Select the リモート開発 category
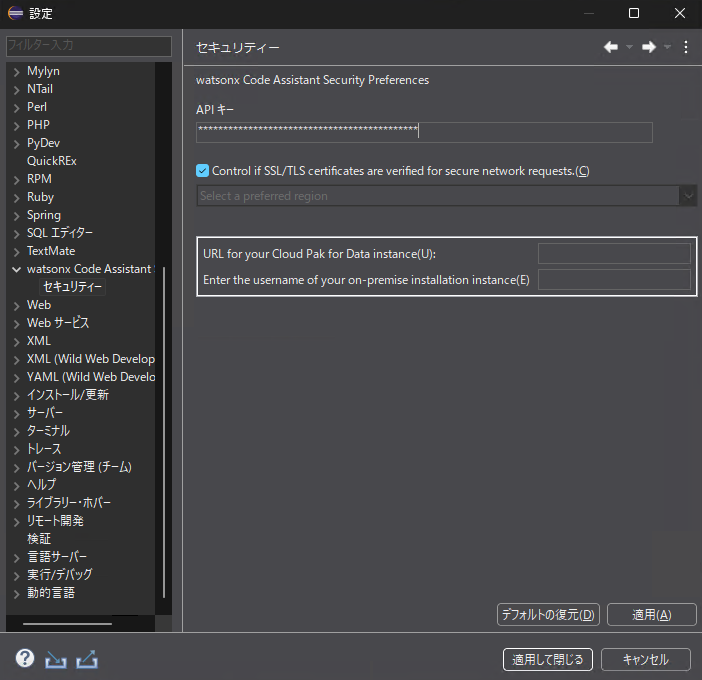Image resolution: width=702 pixels, height=680 pixels. [x=55, y=521]
